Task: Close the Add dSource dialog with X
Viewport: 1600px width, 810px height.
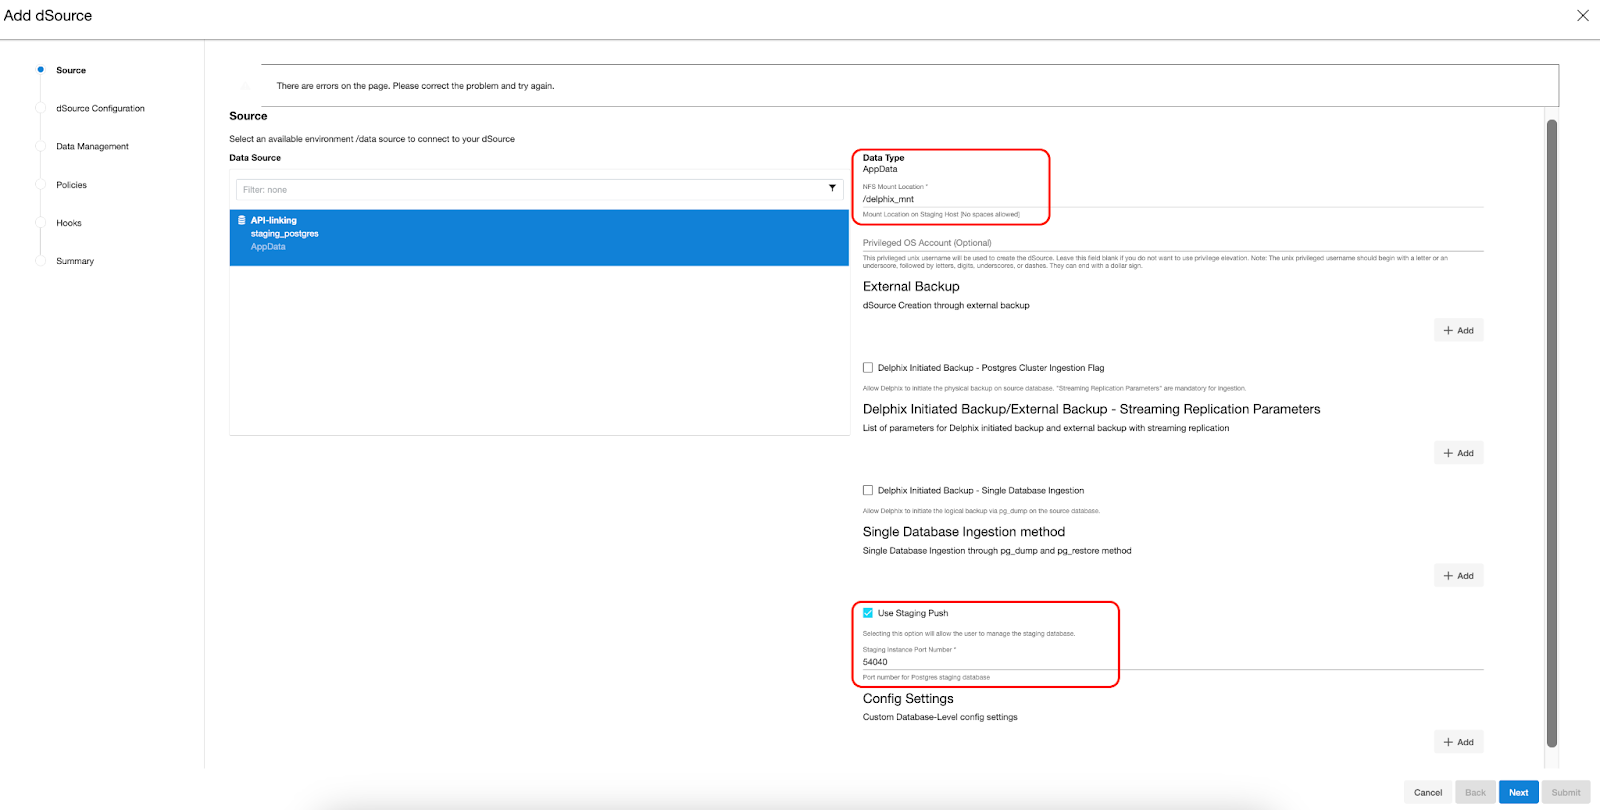Action: [x=1582, y=15]
